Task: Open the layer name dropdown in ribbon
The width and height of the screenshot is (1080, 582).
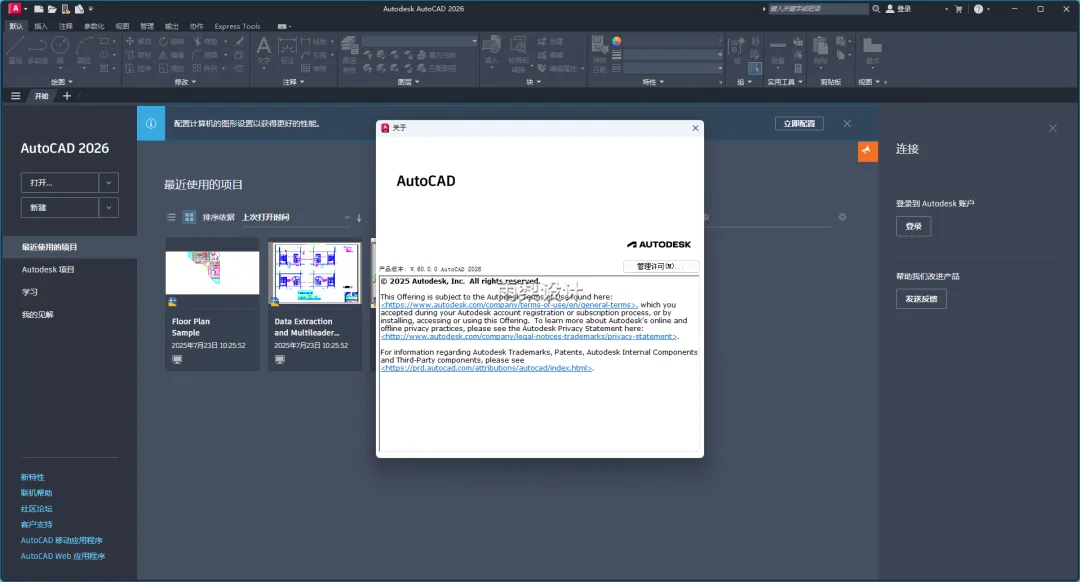Action: [419, 41]
